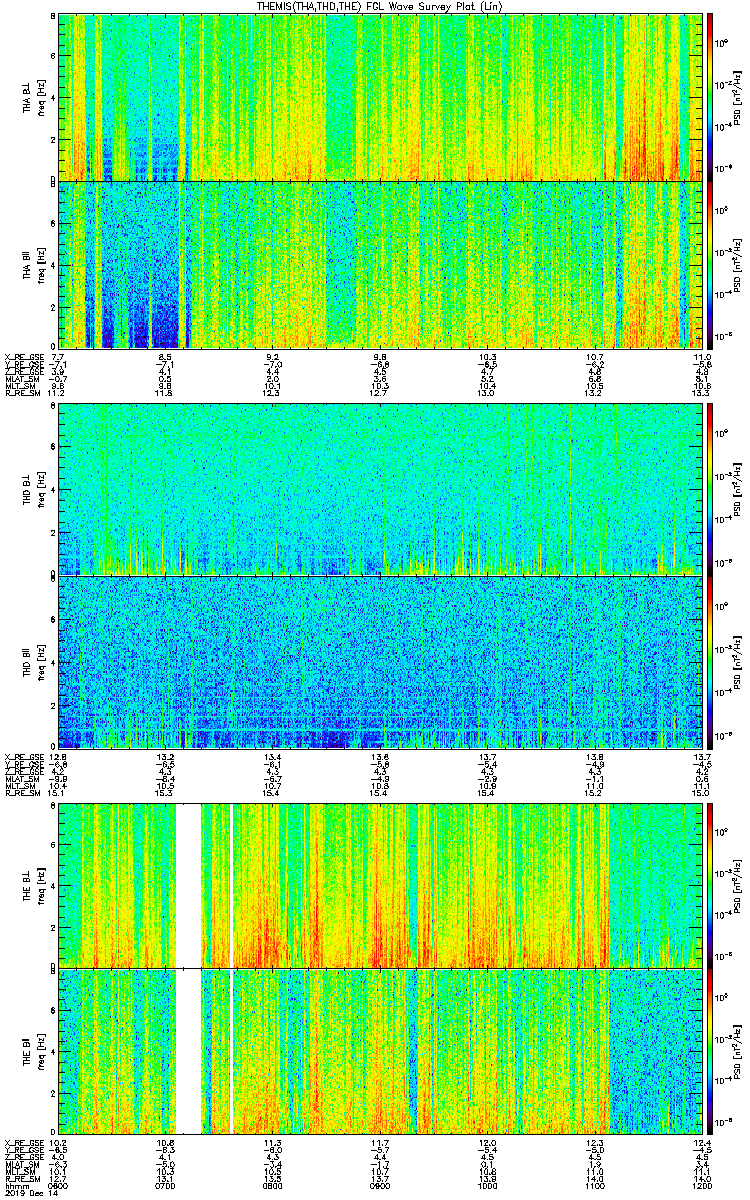750x1200 pixels.
Task: Click the PSD color bar beside THE B-parallel
Action: coord(711,1052)
